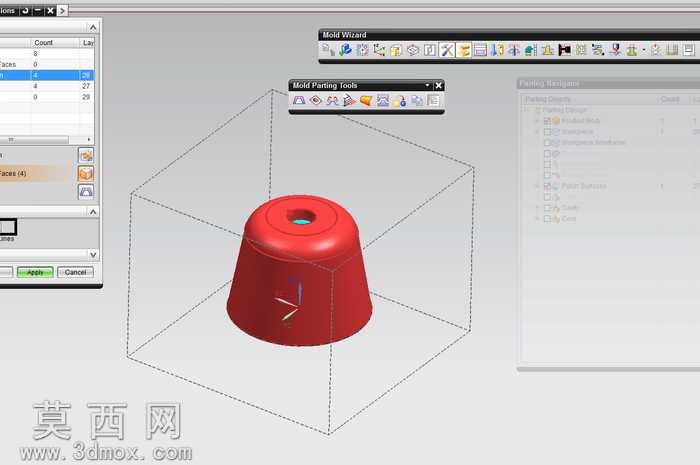
Task: Toggle Product Body checkbox in Parting Navigator
Action: point(547,120)
